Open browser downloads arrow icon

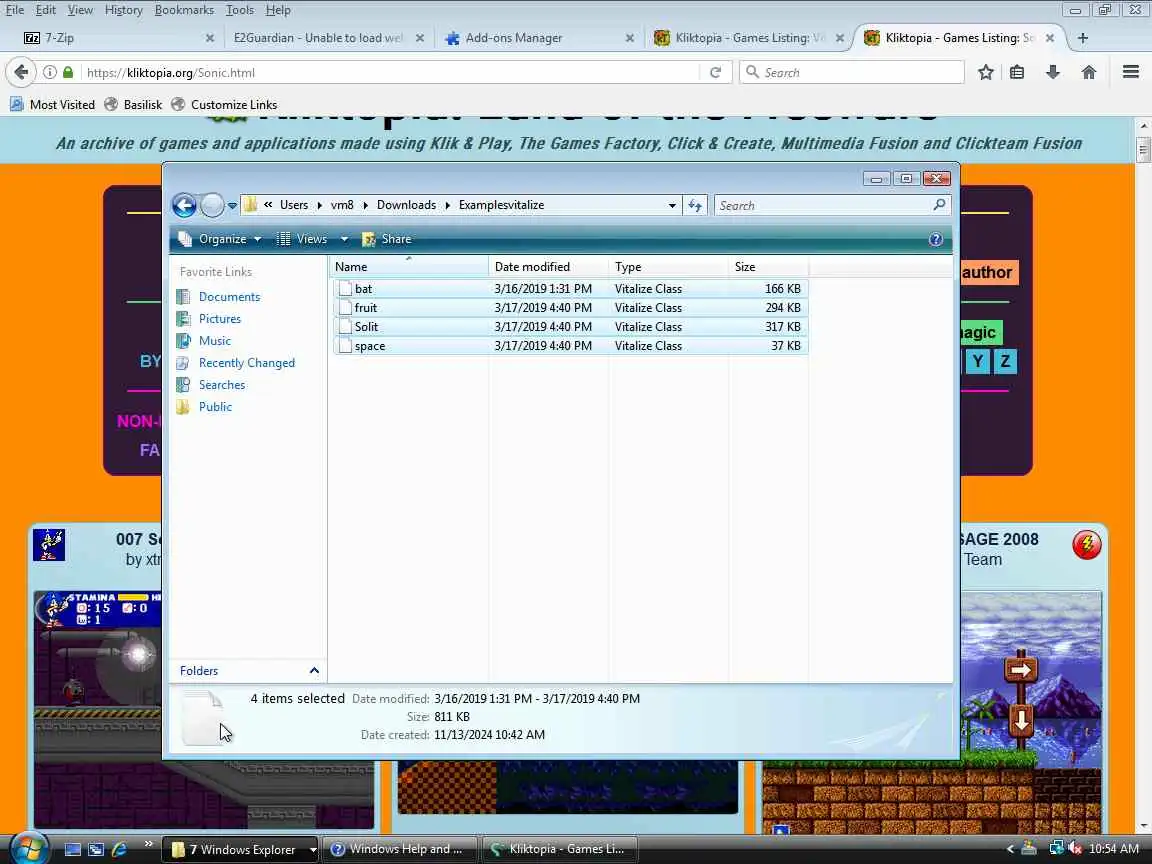coord(1053,72)
